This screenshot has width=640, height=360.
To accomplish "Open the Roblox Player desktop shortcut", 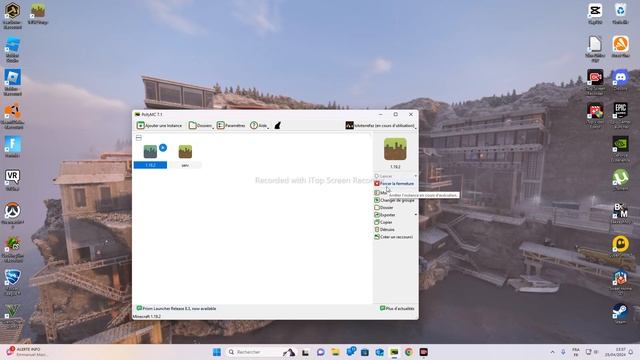I will tap(13, 82).
